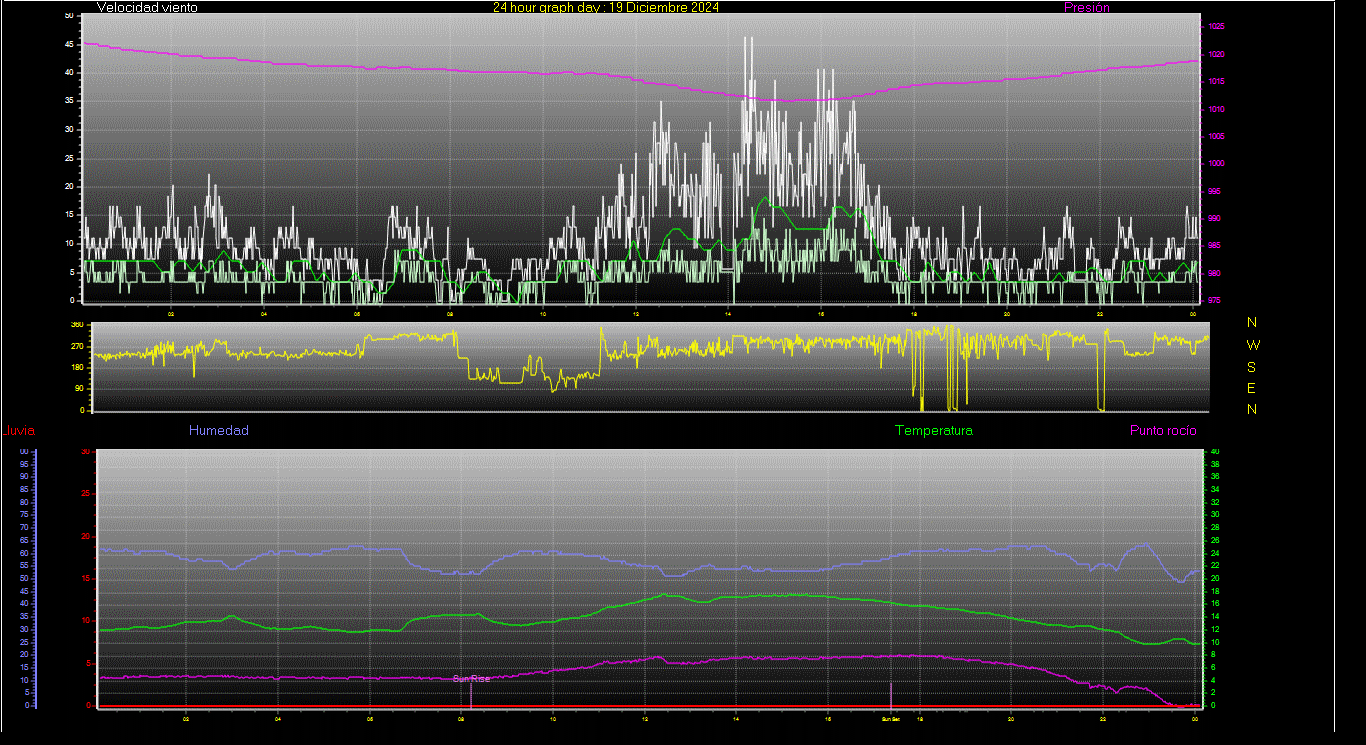Click the '1010' pressure axis value
This screenshot has width=1366, height=745.
[x=1215, y=109]
